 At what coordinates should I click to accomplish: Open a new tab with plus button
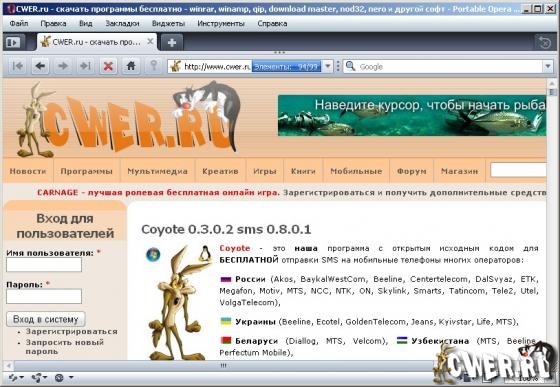pyautogui.click(x=172, y=43)
